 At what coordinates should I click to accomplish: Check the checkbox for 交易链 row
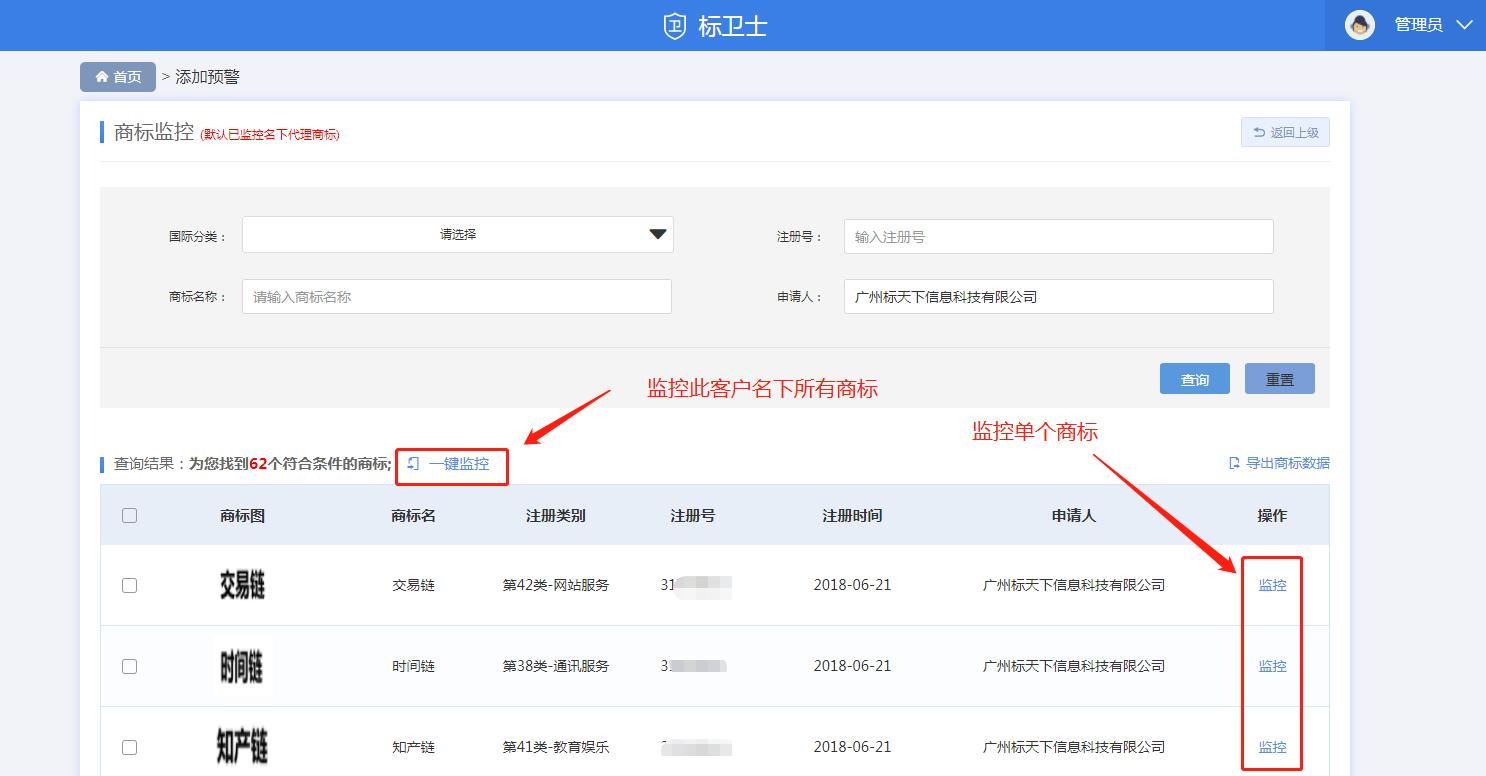[x=129, y=585]
